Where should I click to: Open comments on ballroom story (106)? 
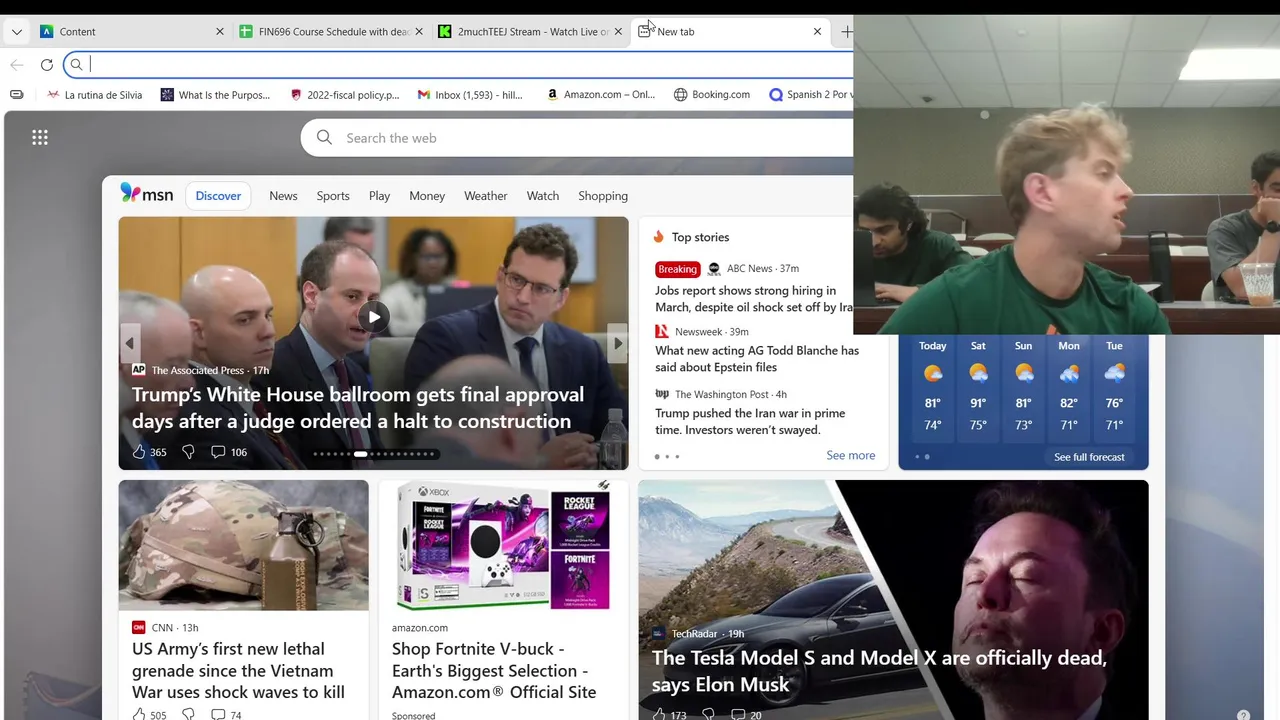coord(228,452)
